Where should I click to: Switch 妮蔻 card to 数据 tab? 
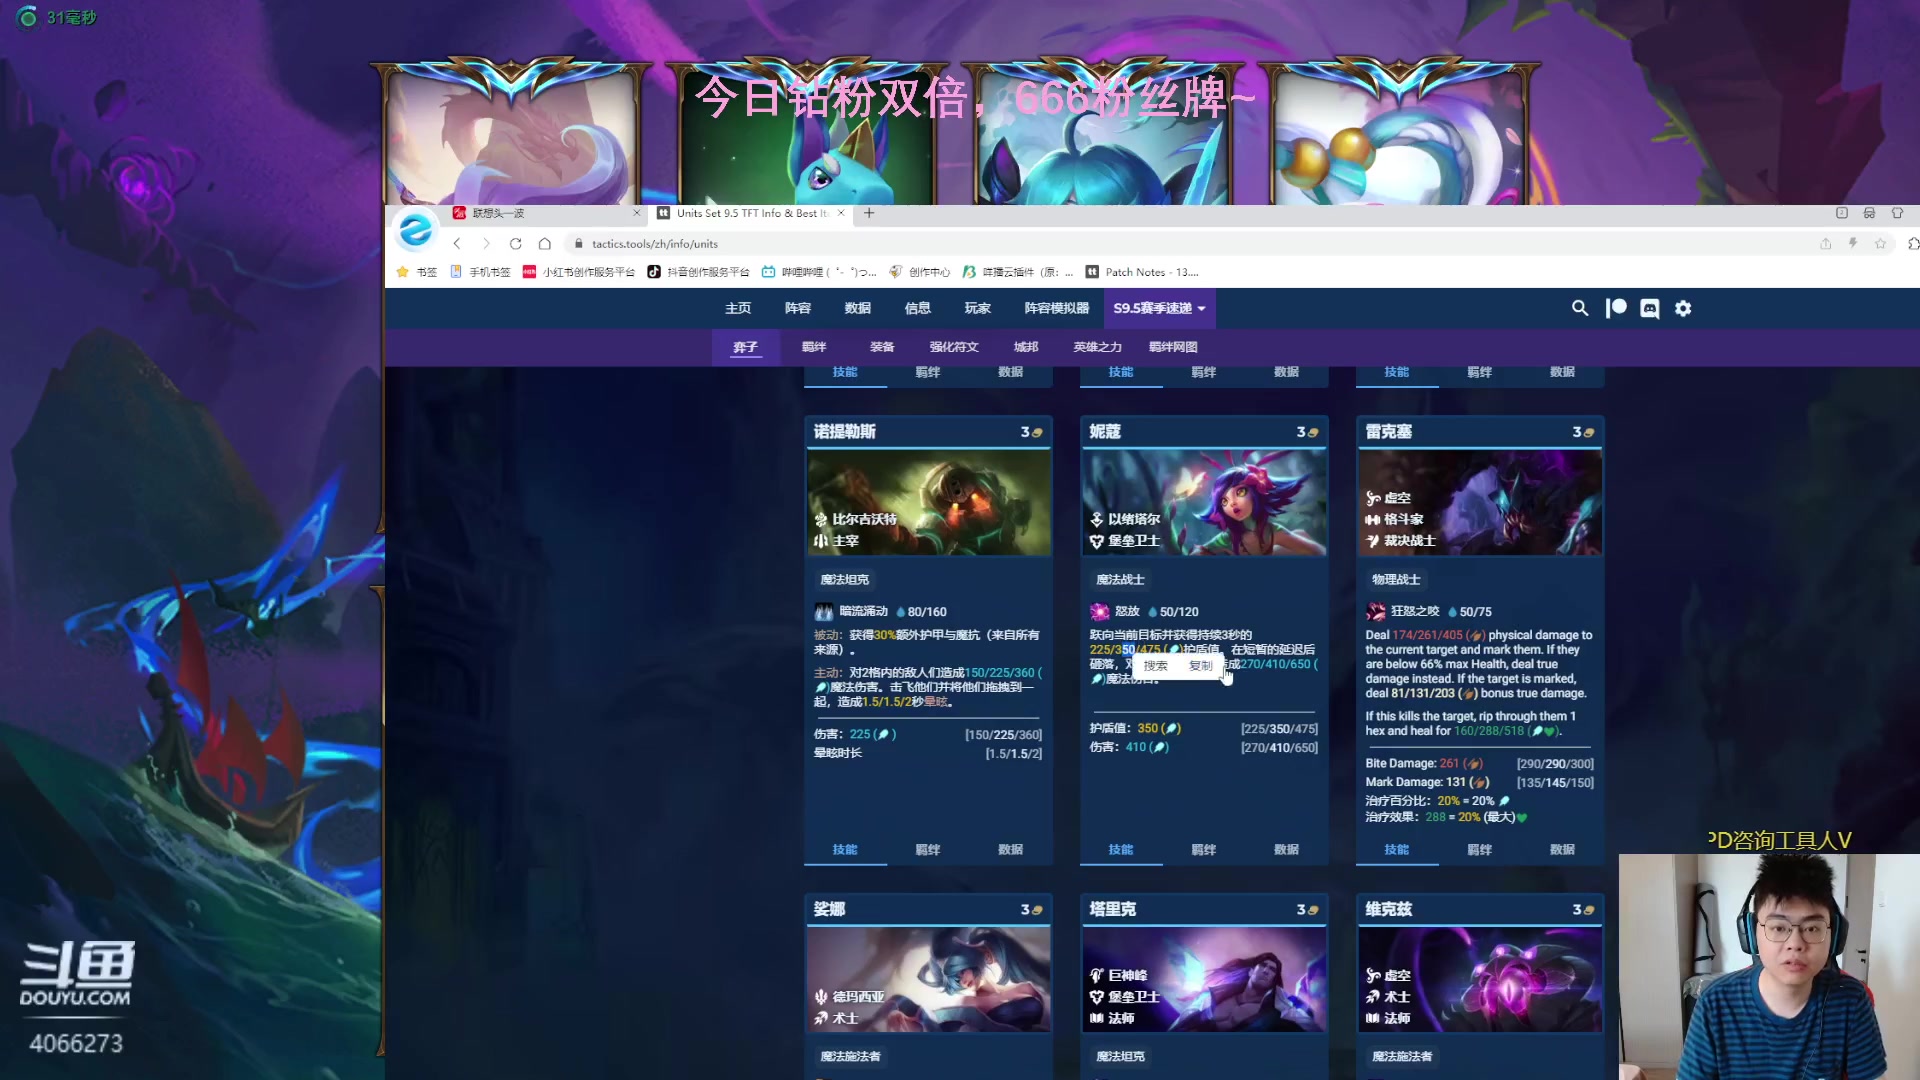[x=1287, y=849]
